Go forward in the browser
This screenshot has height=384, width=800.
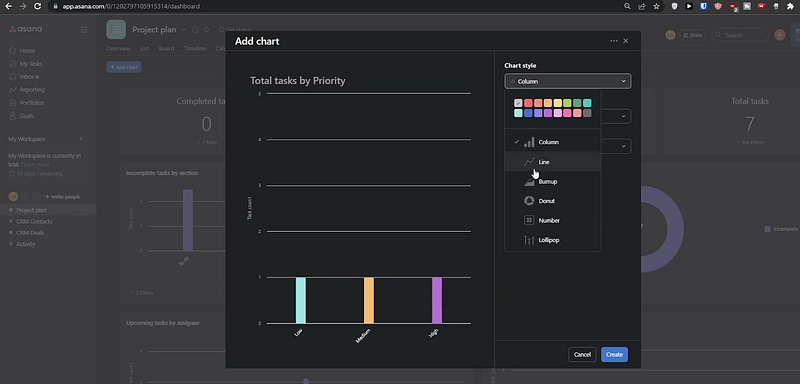coord(22,6)
